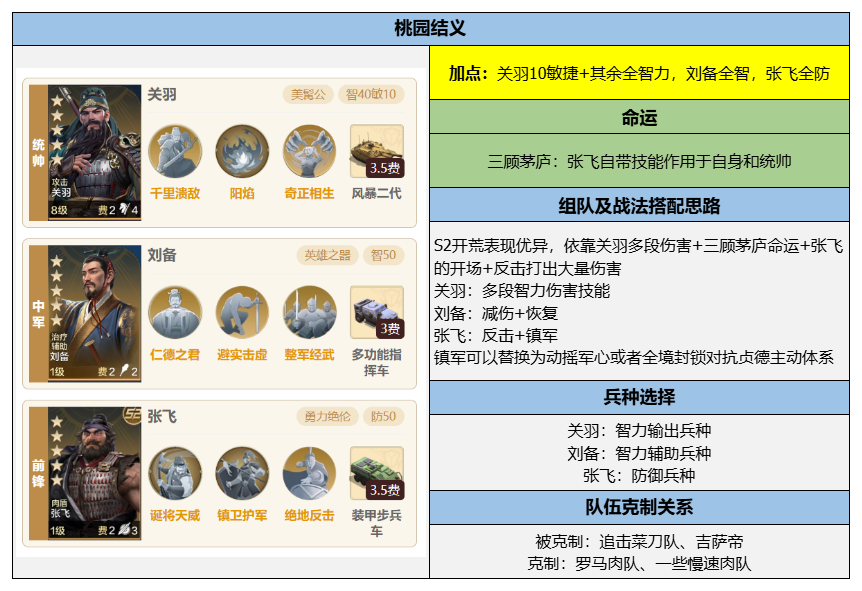This screenshot has height=591, width=862.
Task: Click the 关羽：多段智力伤害技能 line
Action: point(522,291)
